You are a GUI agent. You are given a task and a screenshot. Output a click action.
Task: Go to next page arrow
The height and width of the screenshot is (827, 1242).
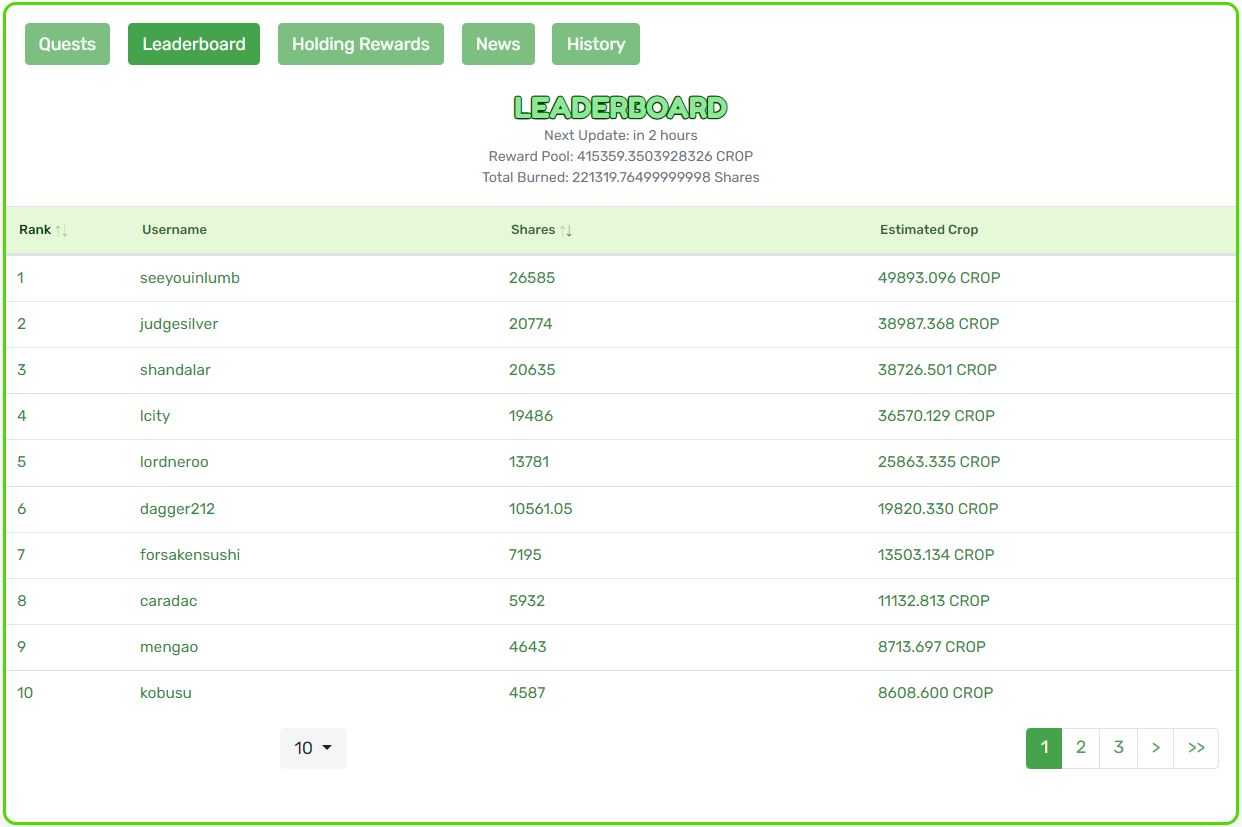pos(1155,748)
